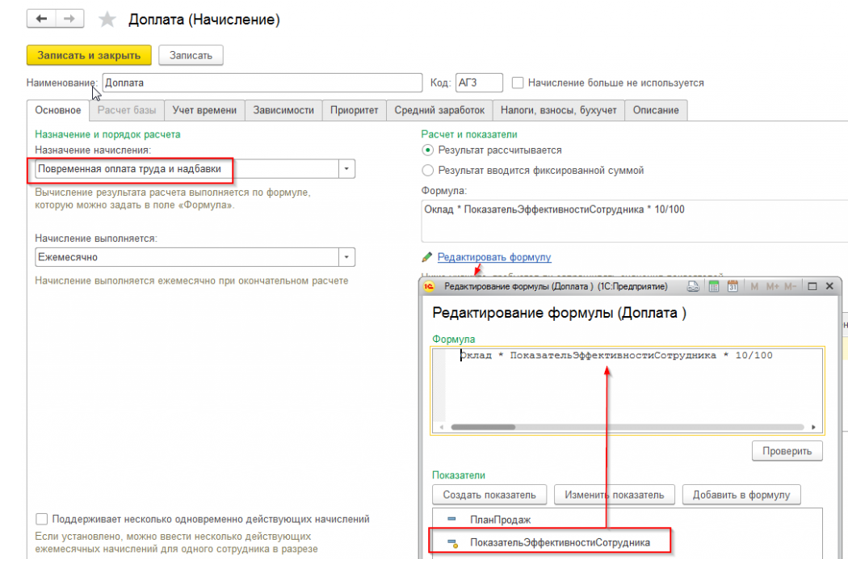Open the Приоритет tab
The image size is (863, 565).
354,110
